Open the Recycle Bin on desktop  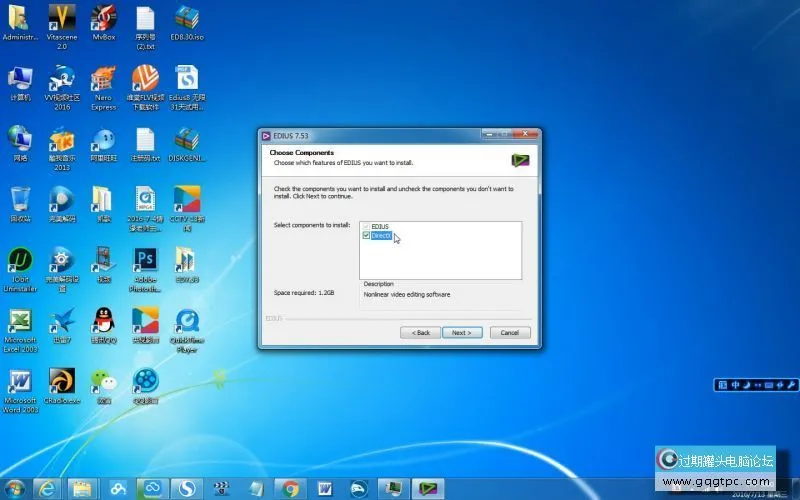coord(20,200)
